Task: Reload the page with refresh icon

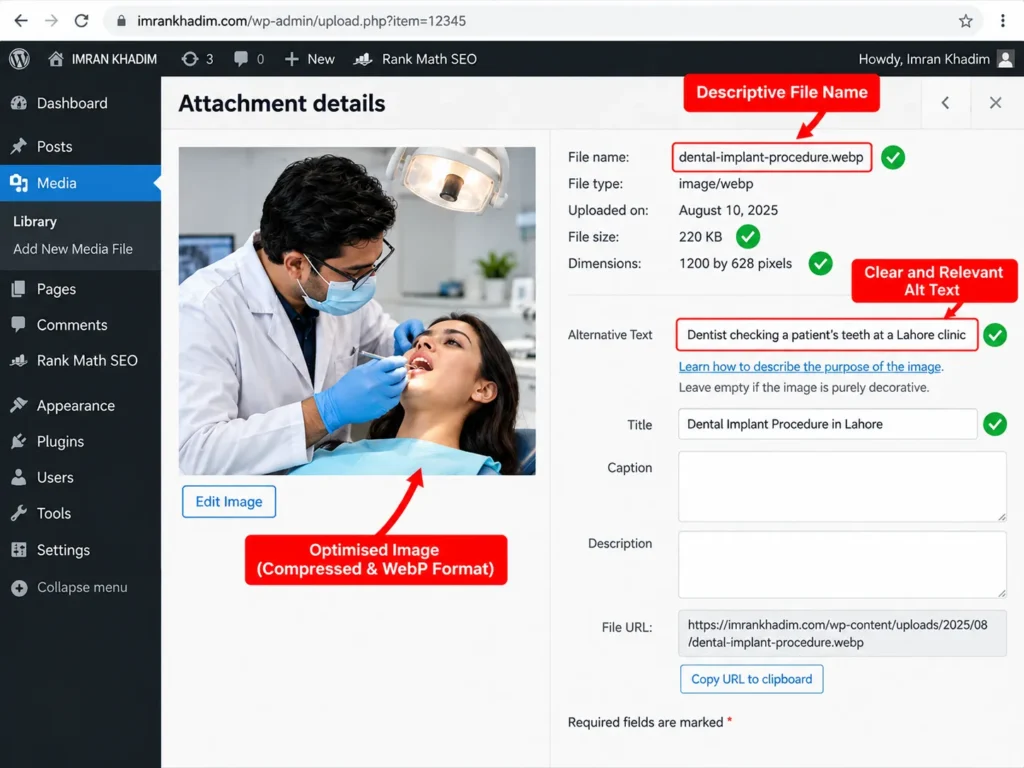Action: coord(82,21)
